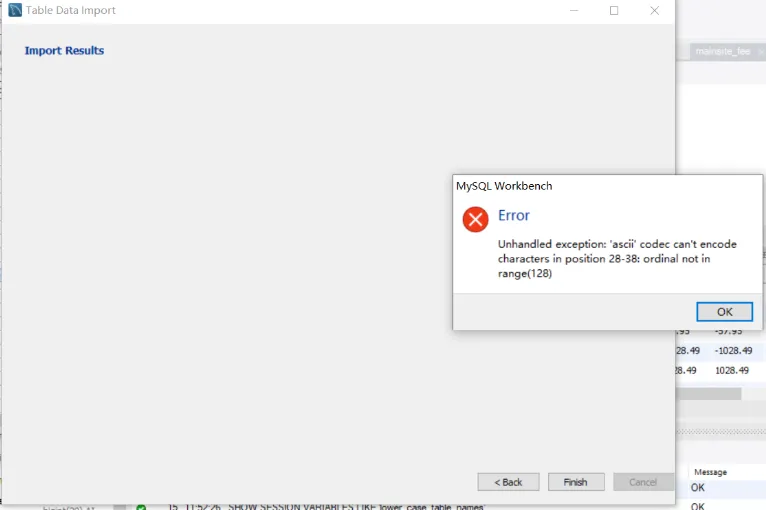Go back using the Back button
The width and height of the screenshot is (766, 510).
[508, 482]
